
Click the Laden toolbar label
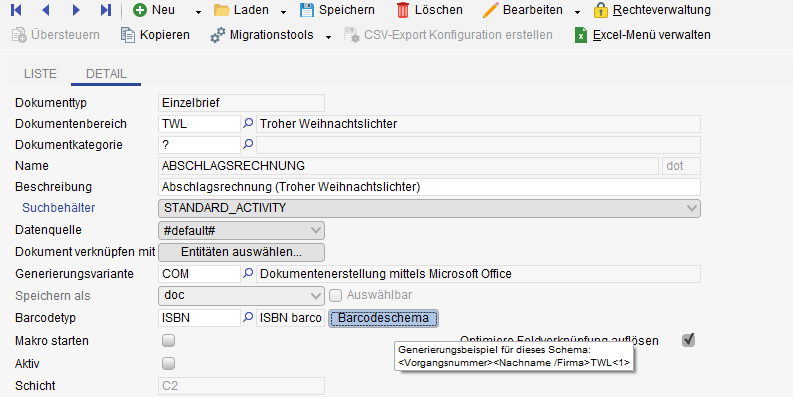(251, 10)
